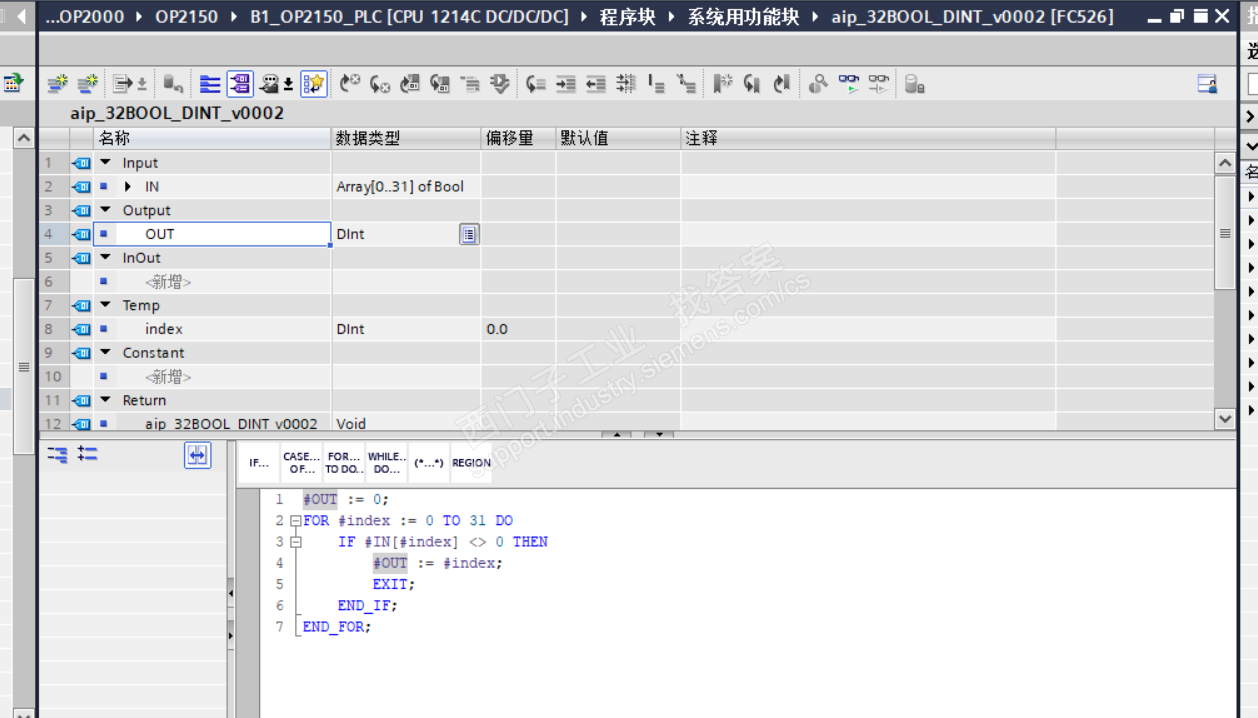The height and width of the screenshot is (718, 1258).
Task: Toggle the double-arrow width icon beside instruction buttons
Action: [198, 455]
